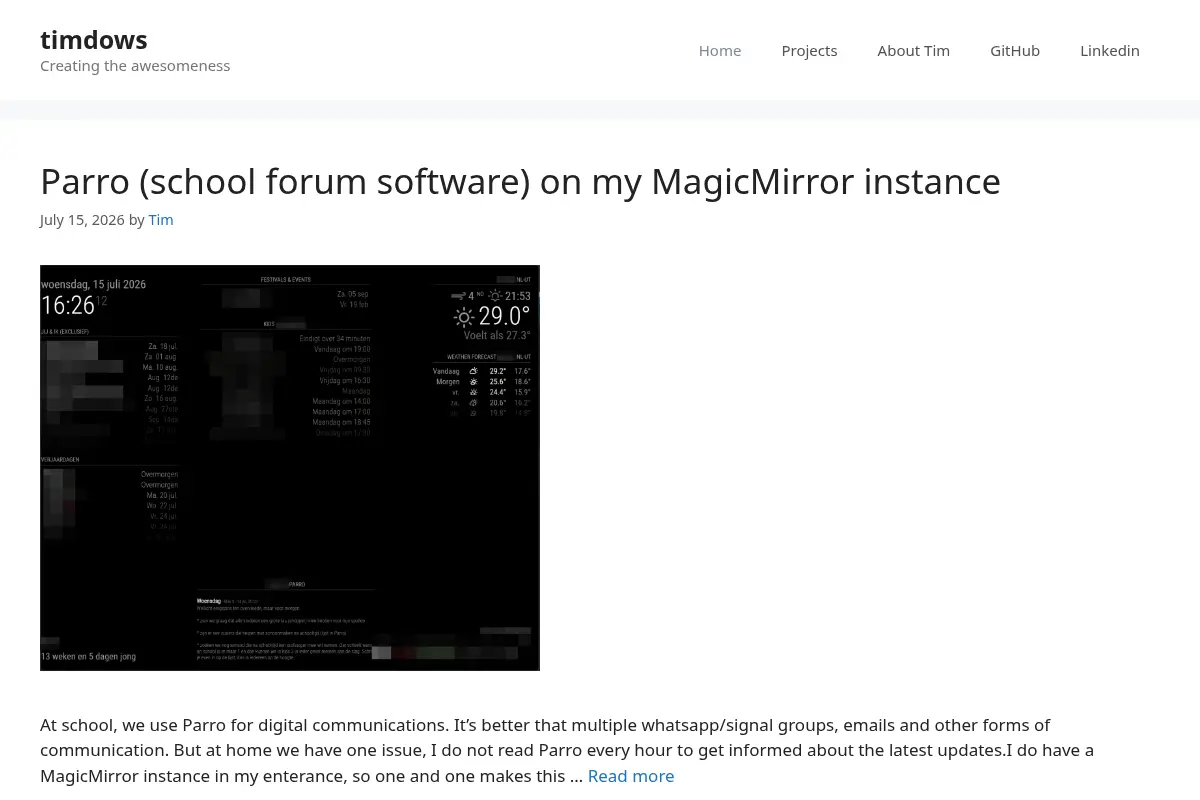Click the Creating the awesomeness tagline
Viewport: 1200px width, 800px height.
pos(135,66)
